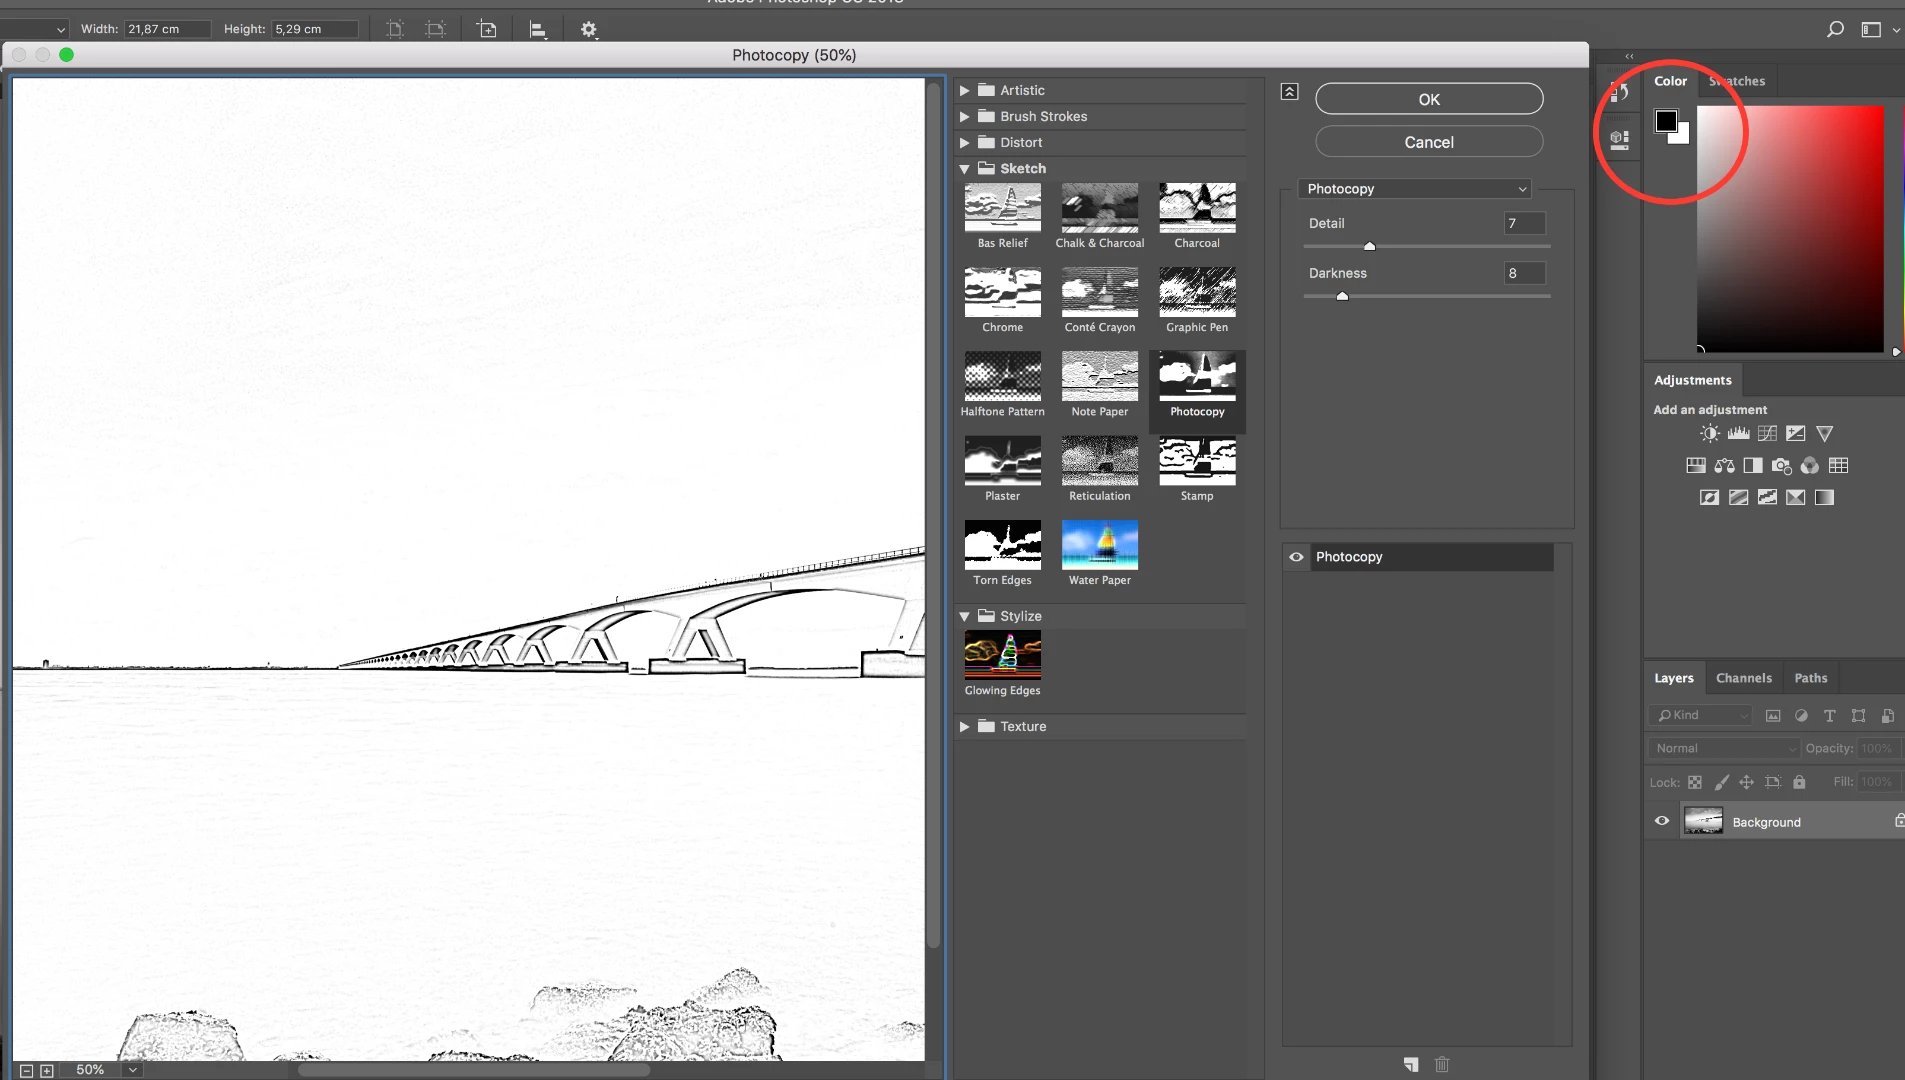The image size is (1905, 1080).
Task: Add a Gradient Map adjustment
Action: click(1825, 497)
